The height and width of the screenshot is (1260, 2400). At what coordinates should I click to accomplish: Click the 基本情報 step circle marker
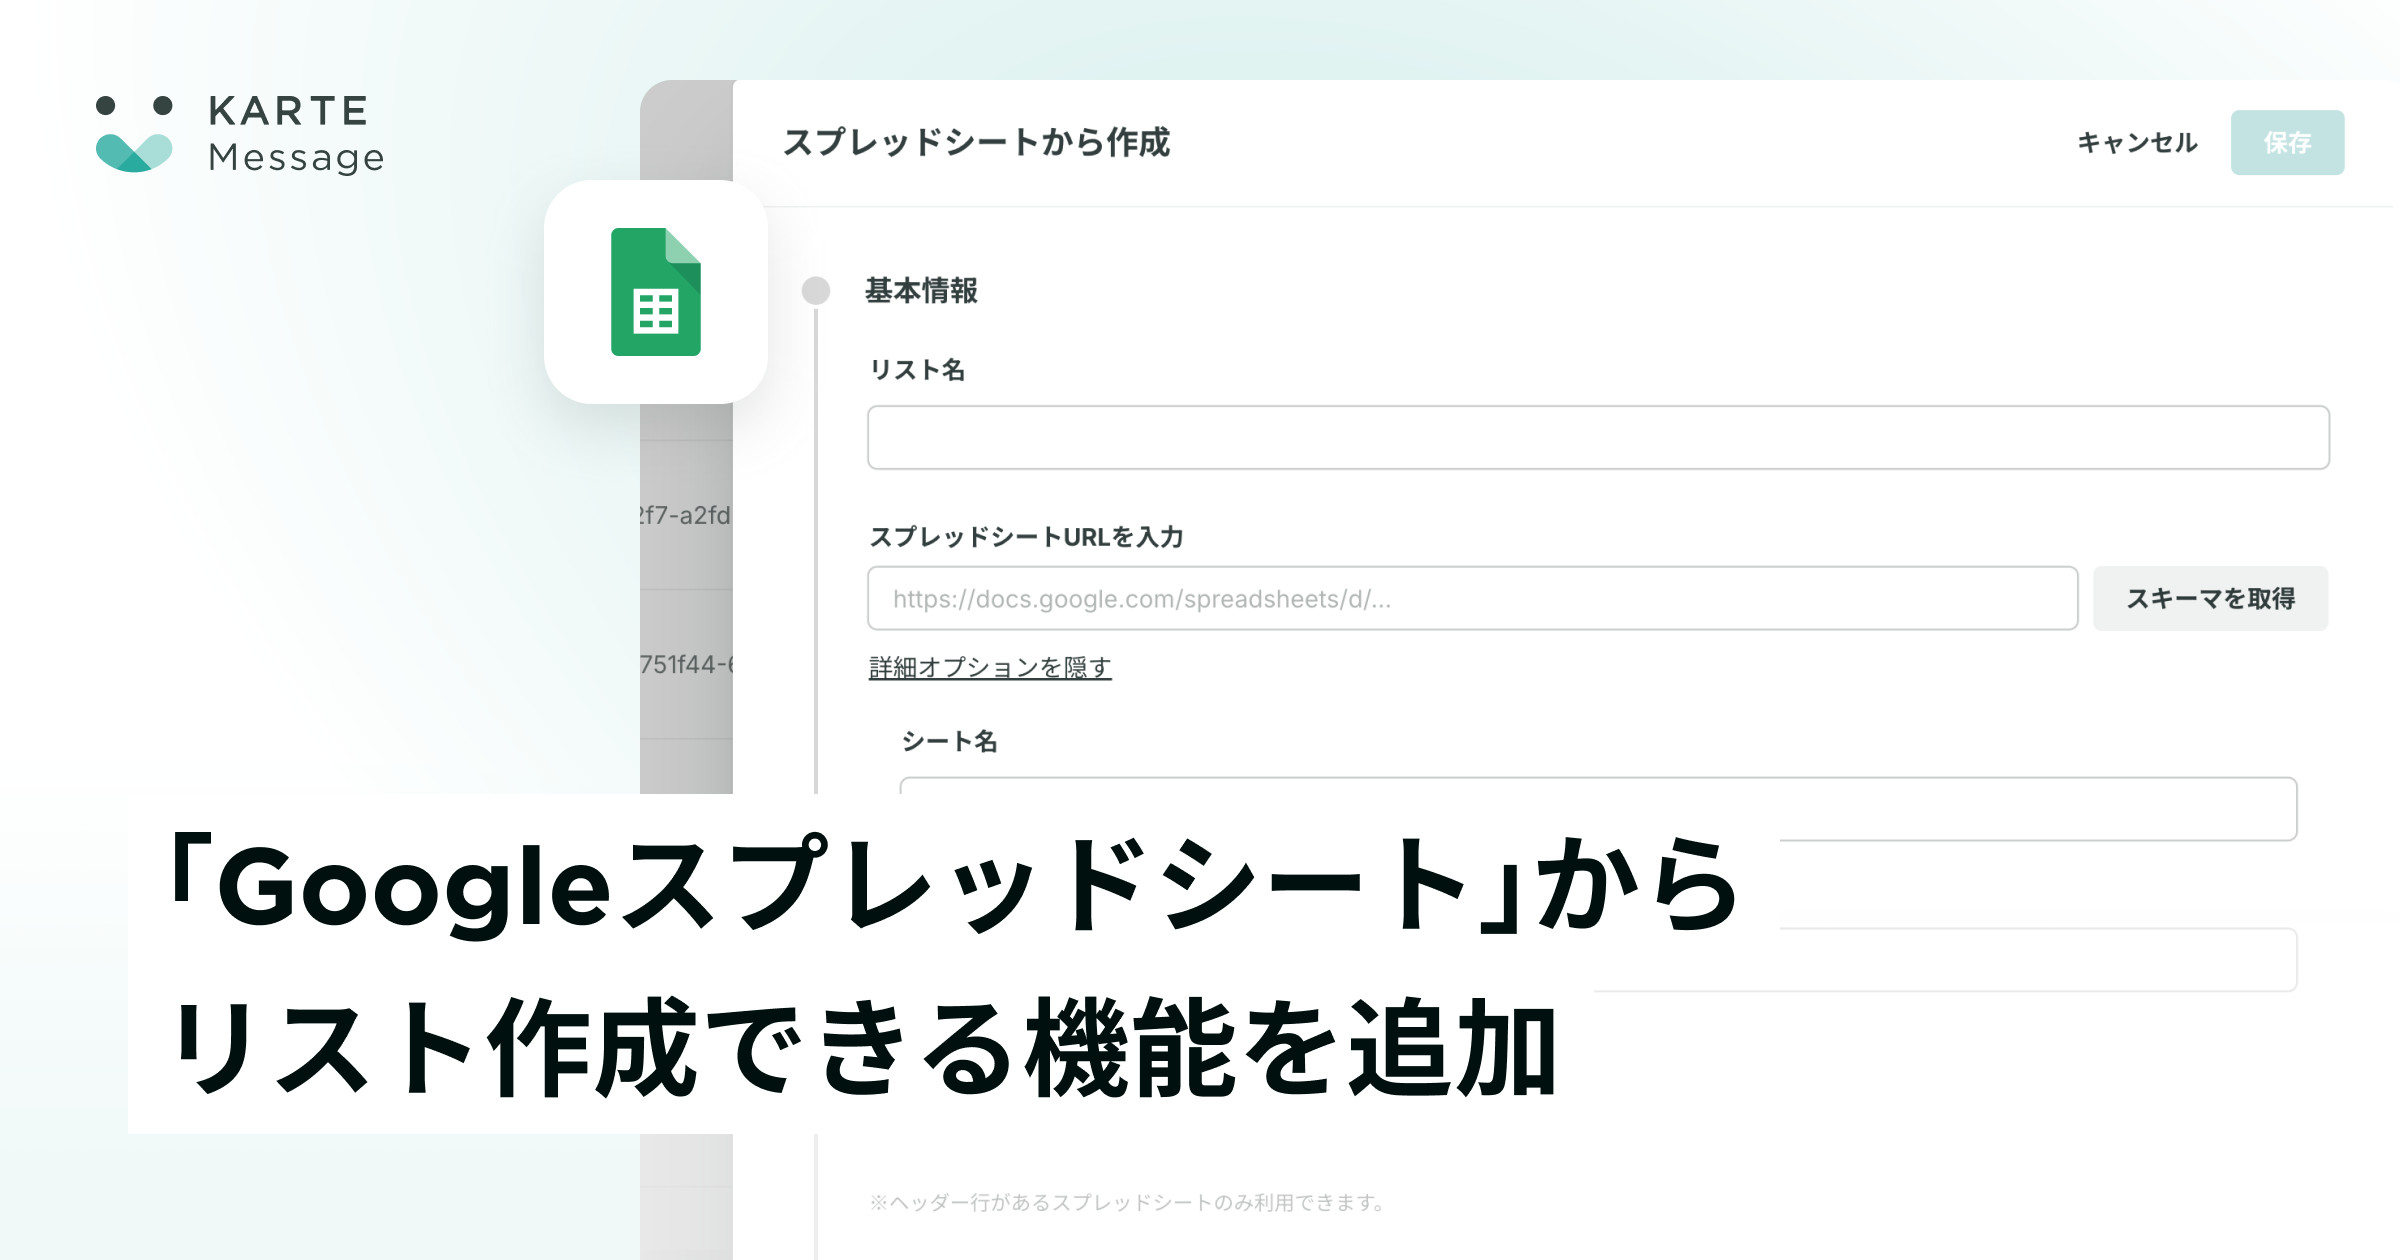coord(816,291)
